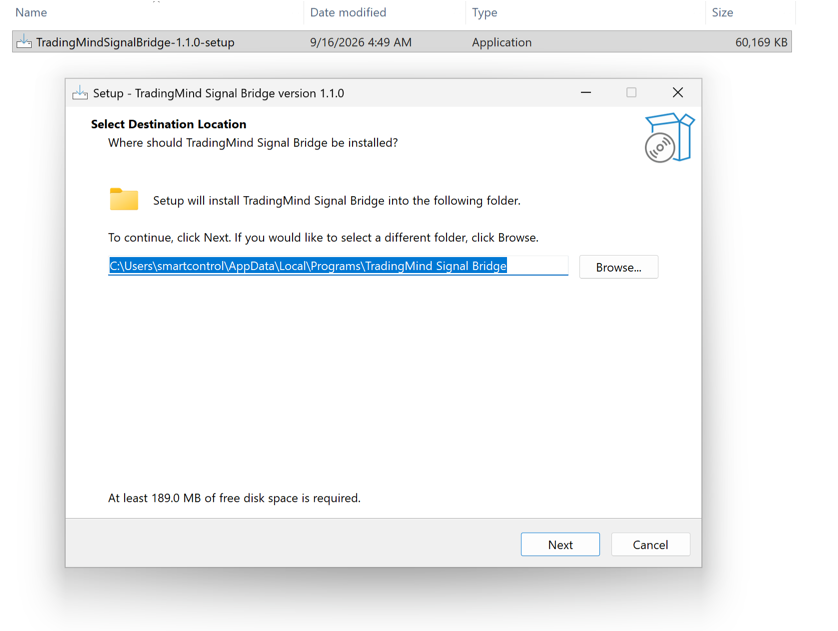Image resolution: width=838 pixels, height=631 pixels.
Task: Click the setup window title text
Action: coord(219,93)
